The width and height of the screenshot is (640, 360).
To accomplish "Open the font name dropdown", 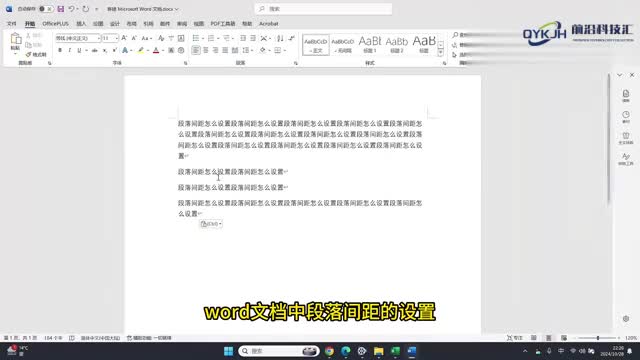I will (x=98, y=38).
